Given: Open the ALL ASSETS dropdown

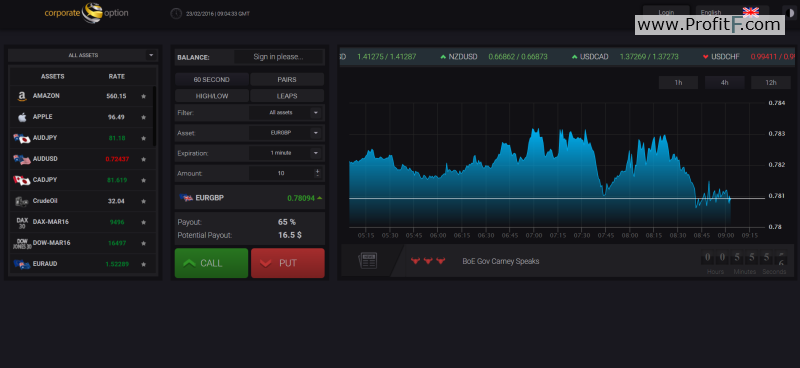Looking at the screenshot, I should point(83,55).
